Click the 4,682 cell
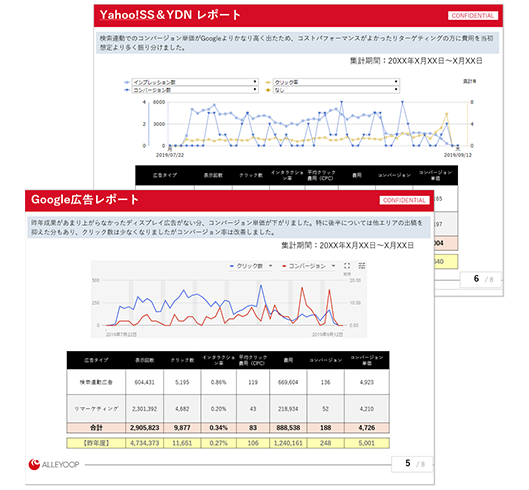 182,409
